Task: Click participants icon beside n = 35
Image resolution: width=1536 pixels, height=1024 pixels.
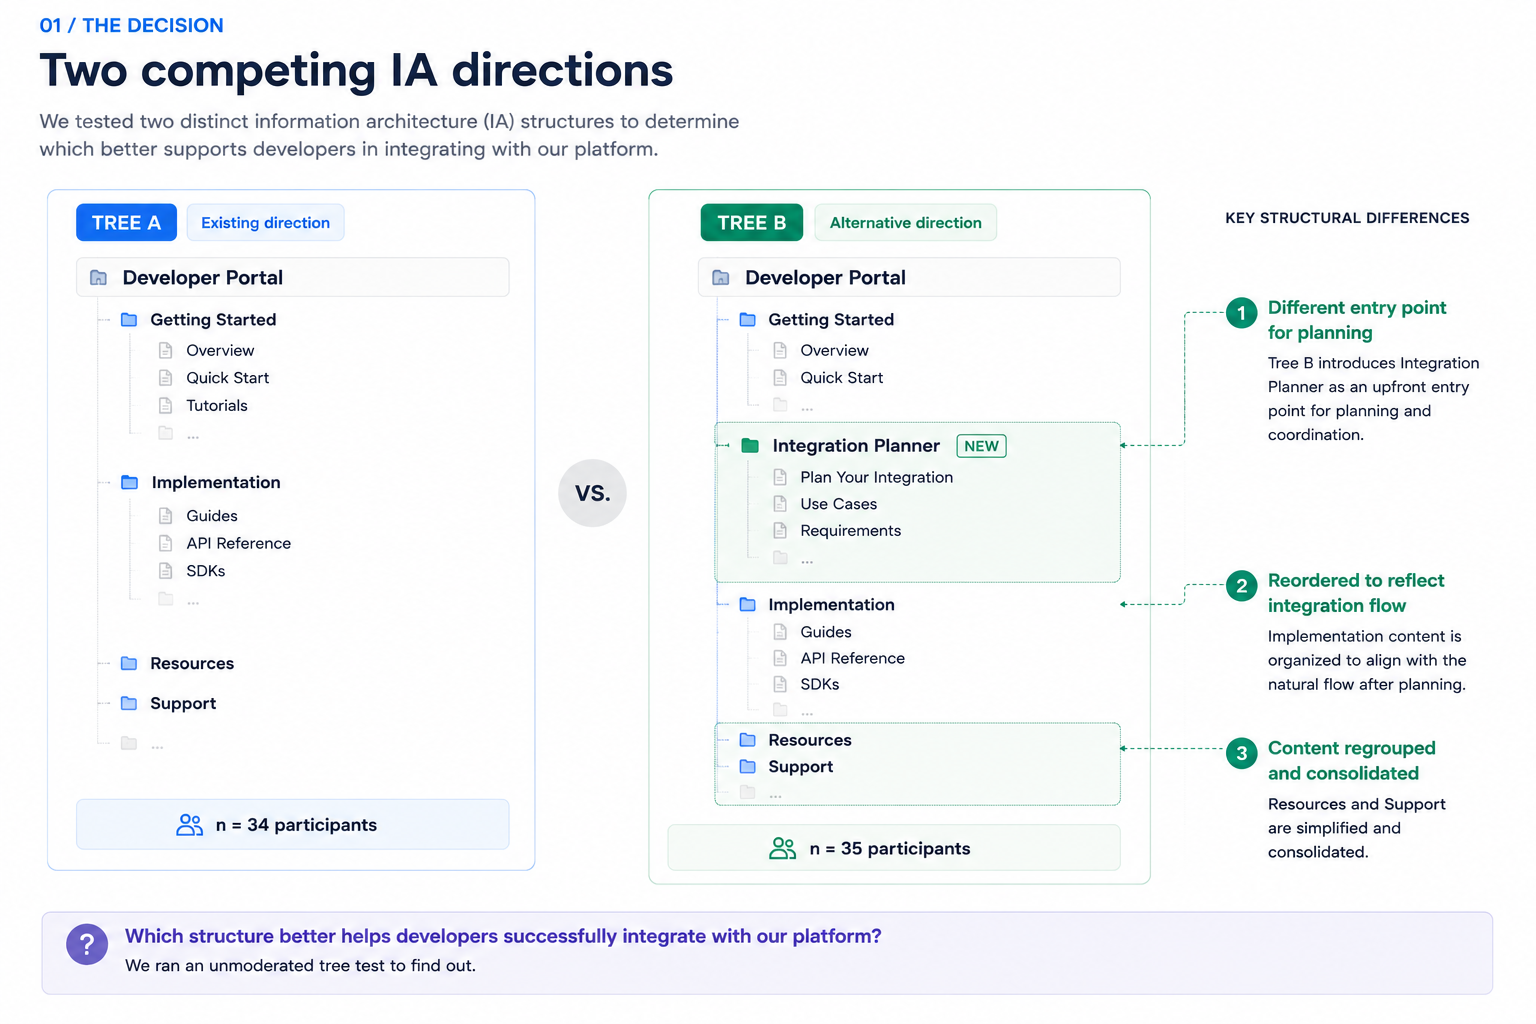Action: (783, 849)
